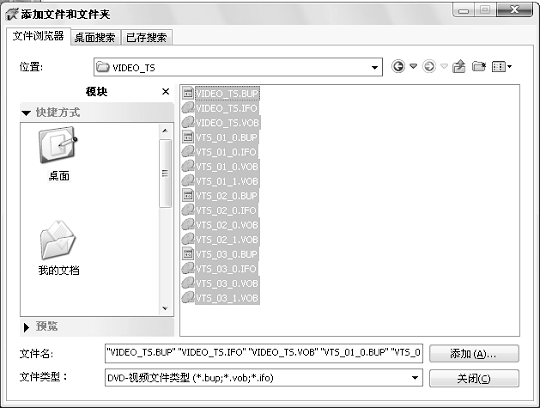
Task: Click in the 文件名 input field
Action: pos(264,353)
